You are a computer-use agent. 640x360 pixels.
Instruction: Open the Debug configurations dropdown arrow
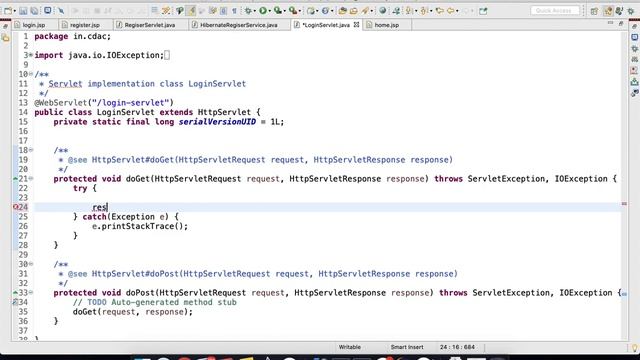coord(254,11)
